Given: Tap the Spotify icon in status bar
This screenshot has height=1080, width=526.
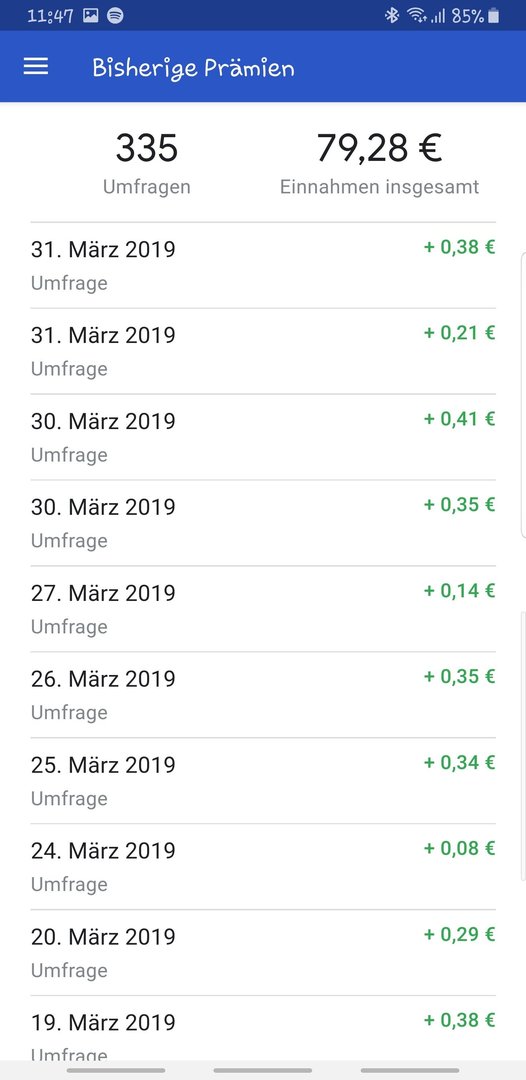Looking at the screenshot, I should 116,16.
